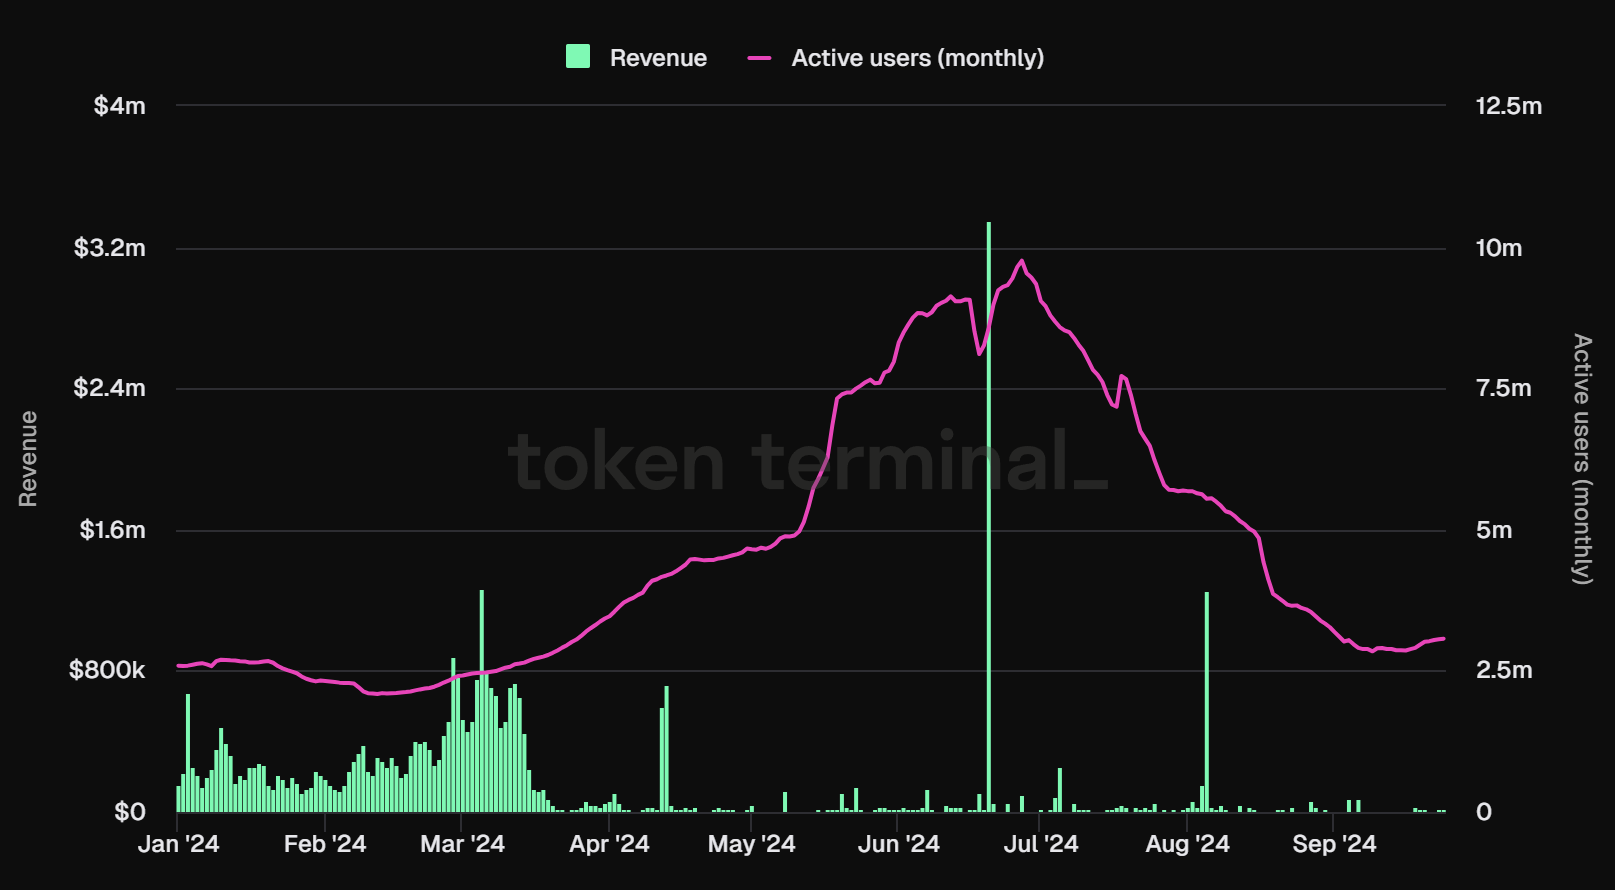Viewport: 1615px width, 890px height.
Task: Click the May '24 x-axis label
Action: click(x=751, y=844)
